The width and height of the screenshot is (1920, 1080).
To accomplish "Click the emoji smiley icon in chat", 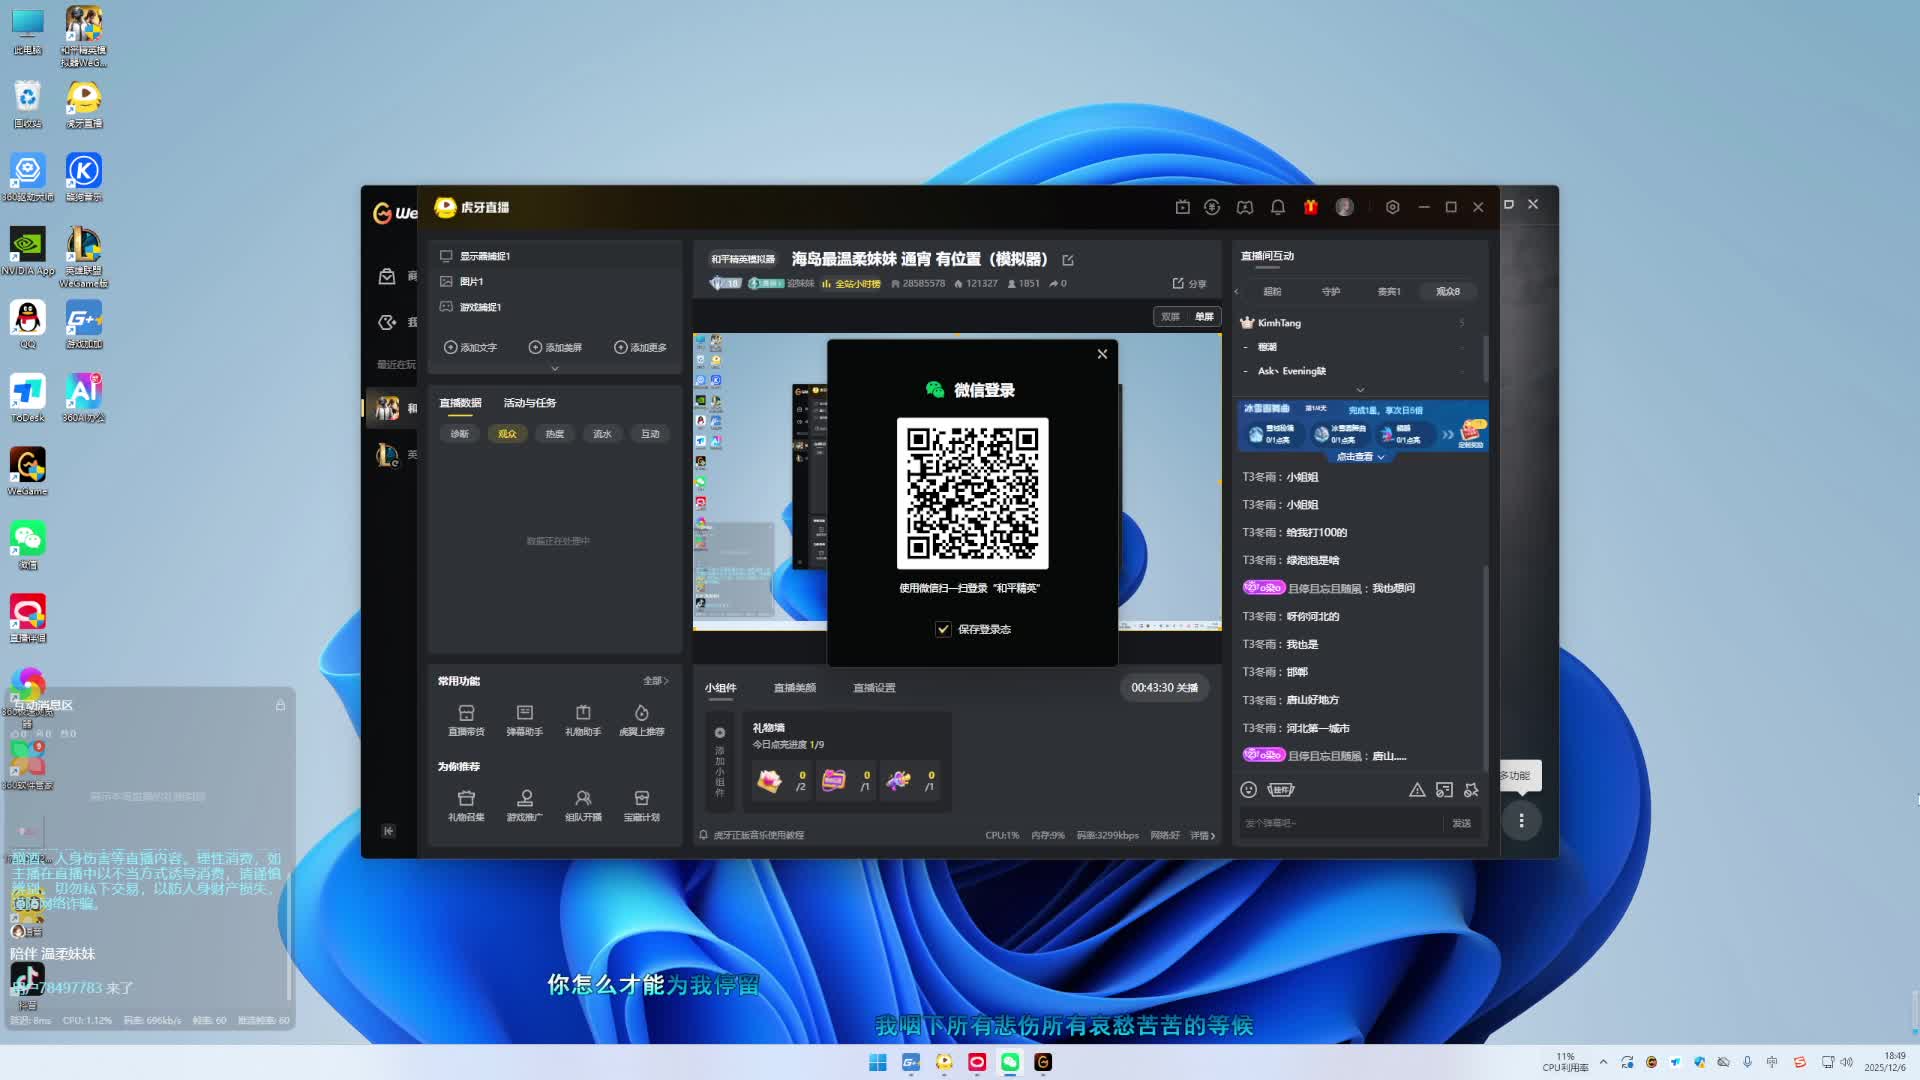I will (1248, 790).
